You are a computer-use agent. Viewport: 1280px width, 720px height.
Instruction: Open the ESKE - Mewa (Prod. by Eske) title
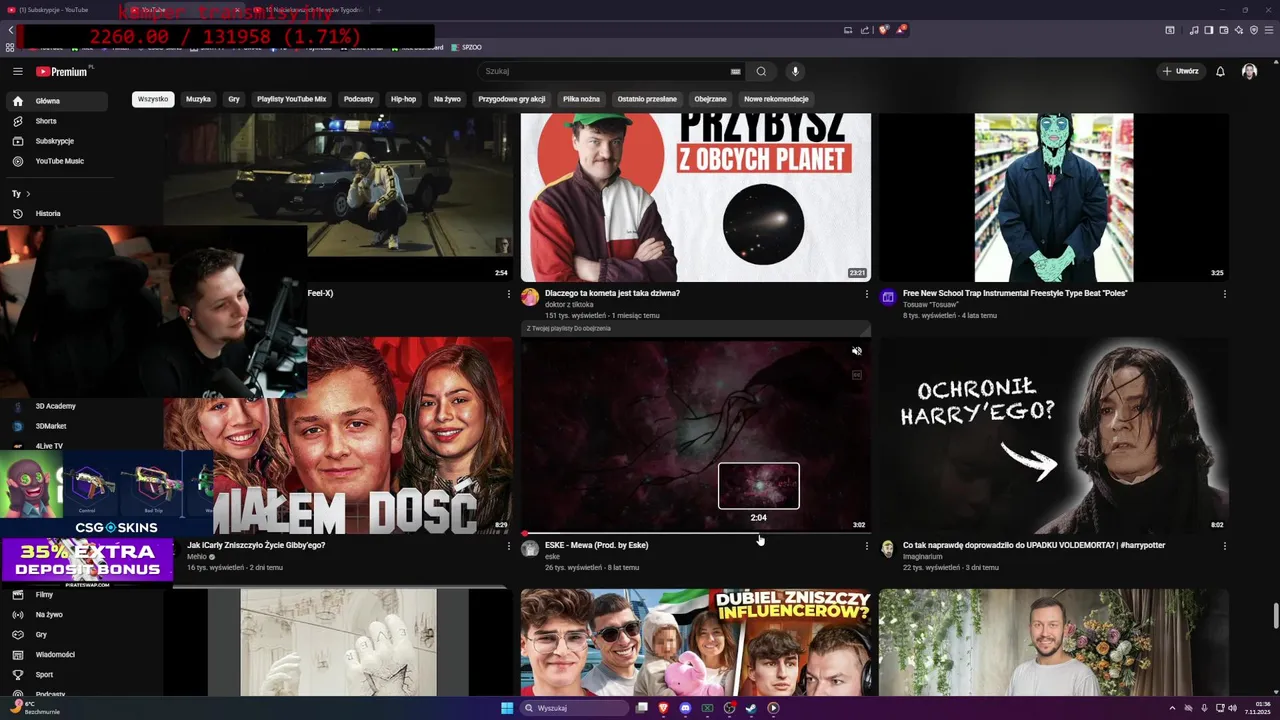coord(597,545)
